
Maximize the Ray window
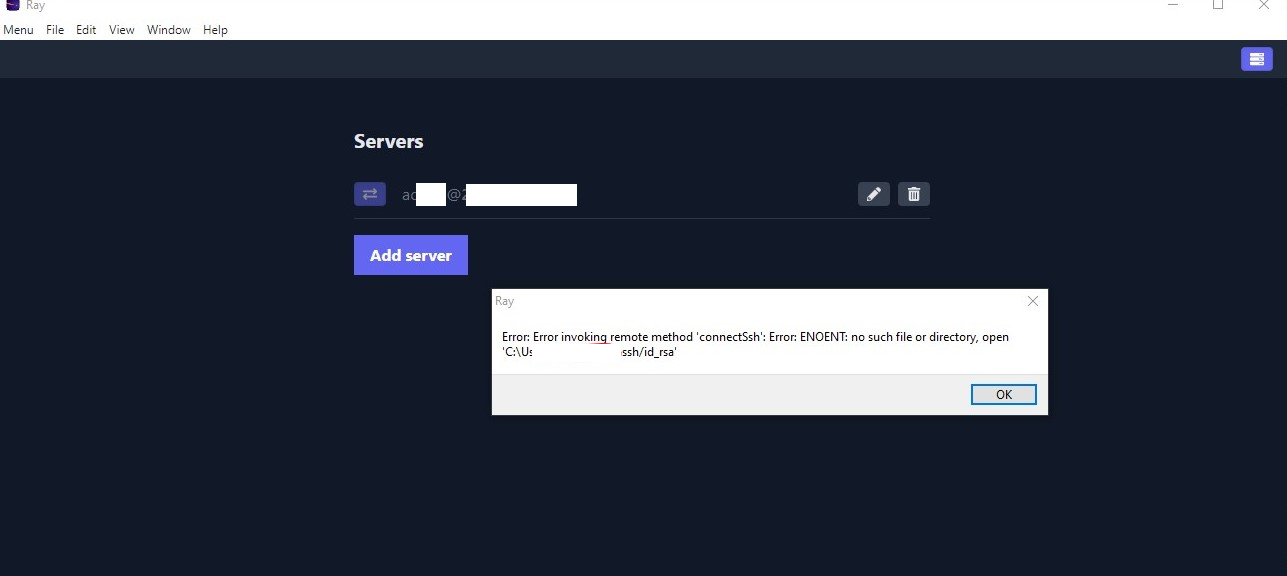pos(1217,6)
